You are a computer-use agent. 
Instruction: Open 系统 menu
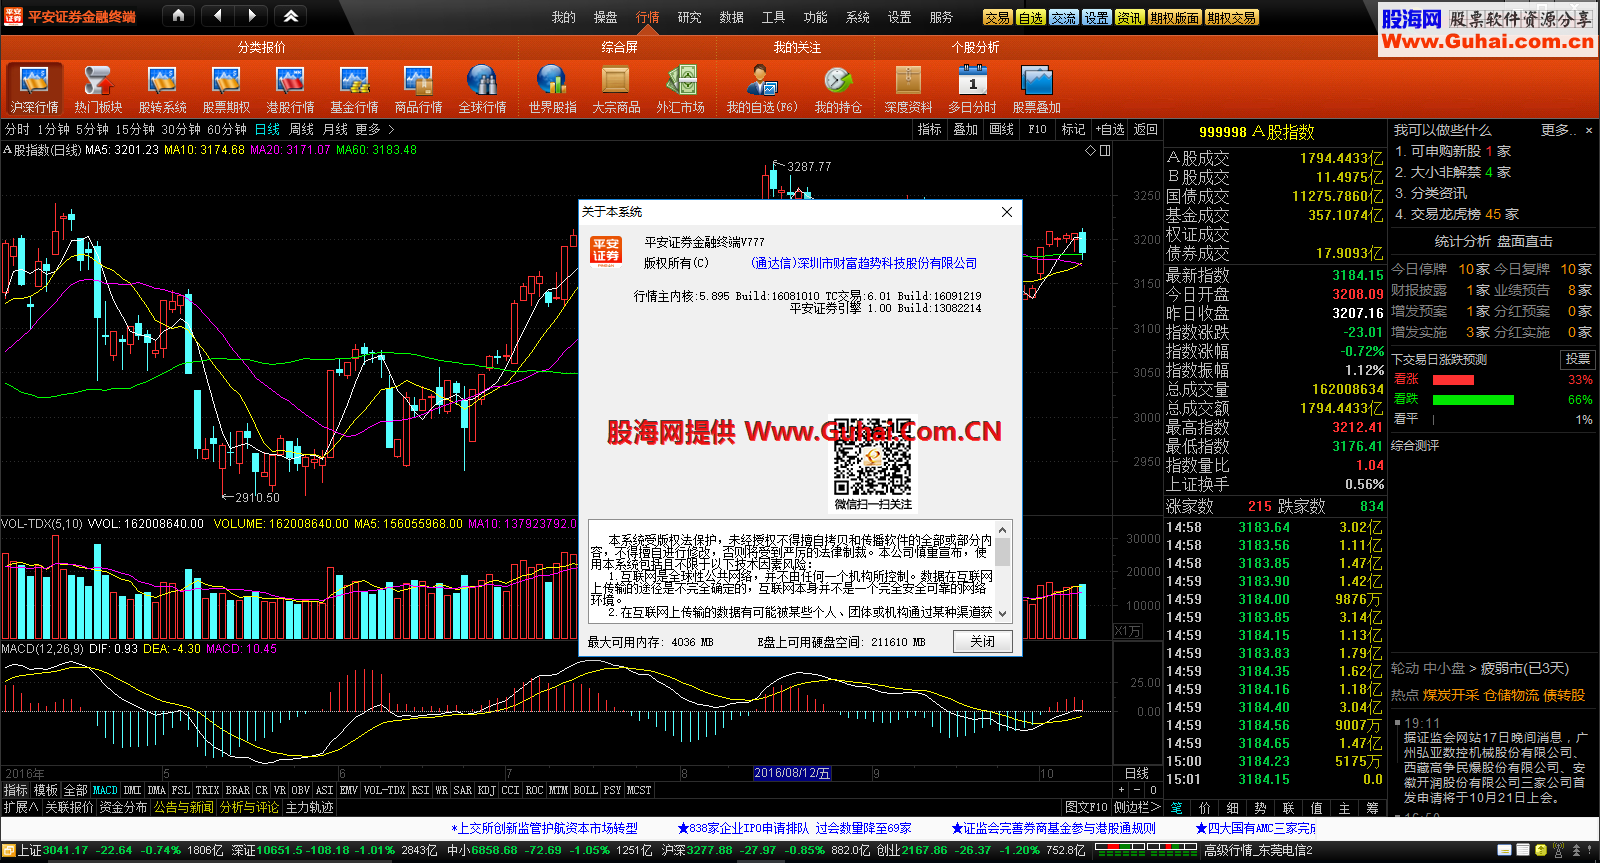(x=858, y=17)
